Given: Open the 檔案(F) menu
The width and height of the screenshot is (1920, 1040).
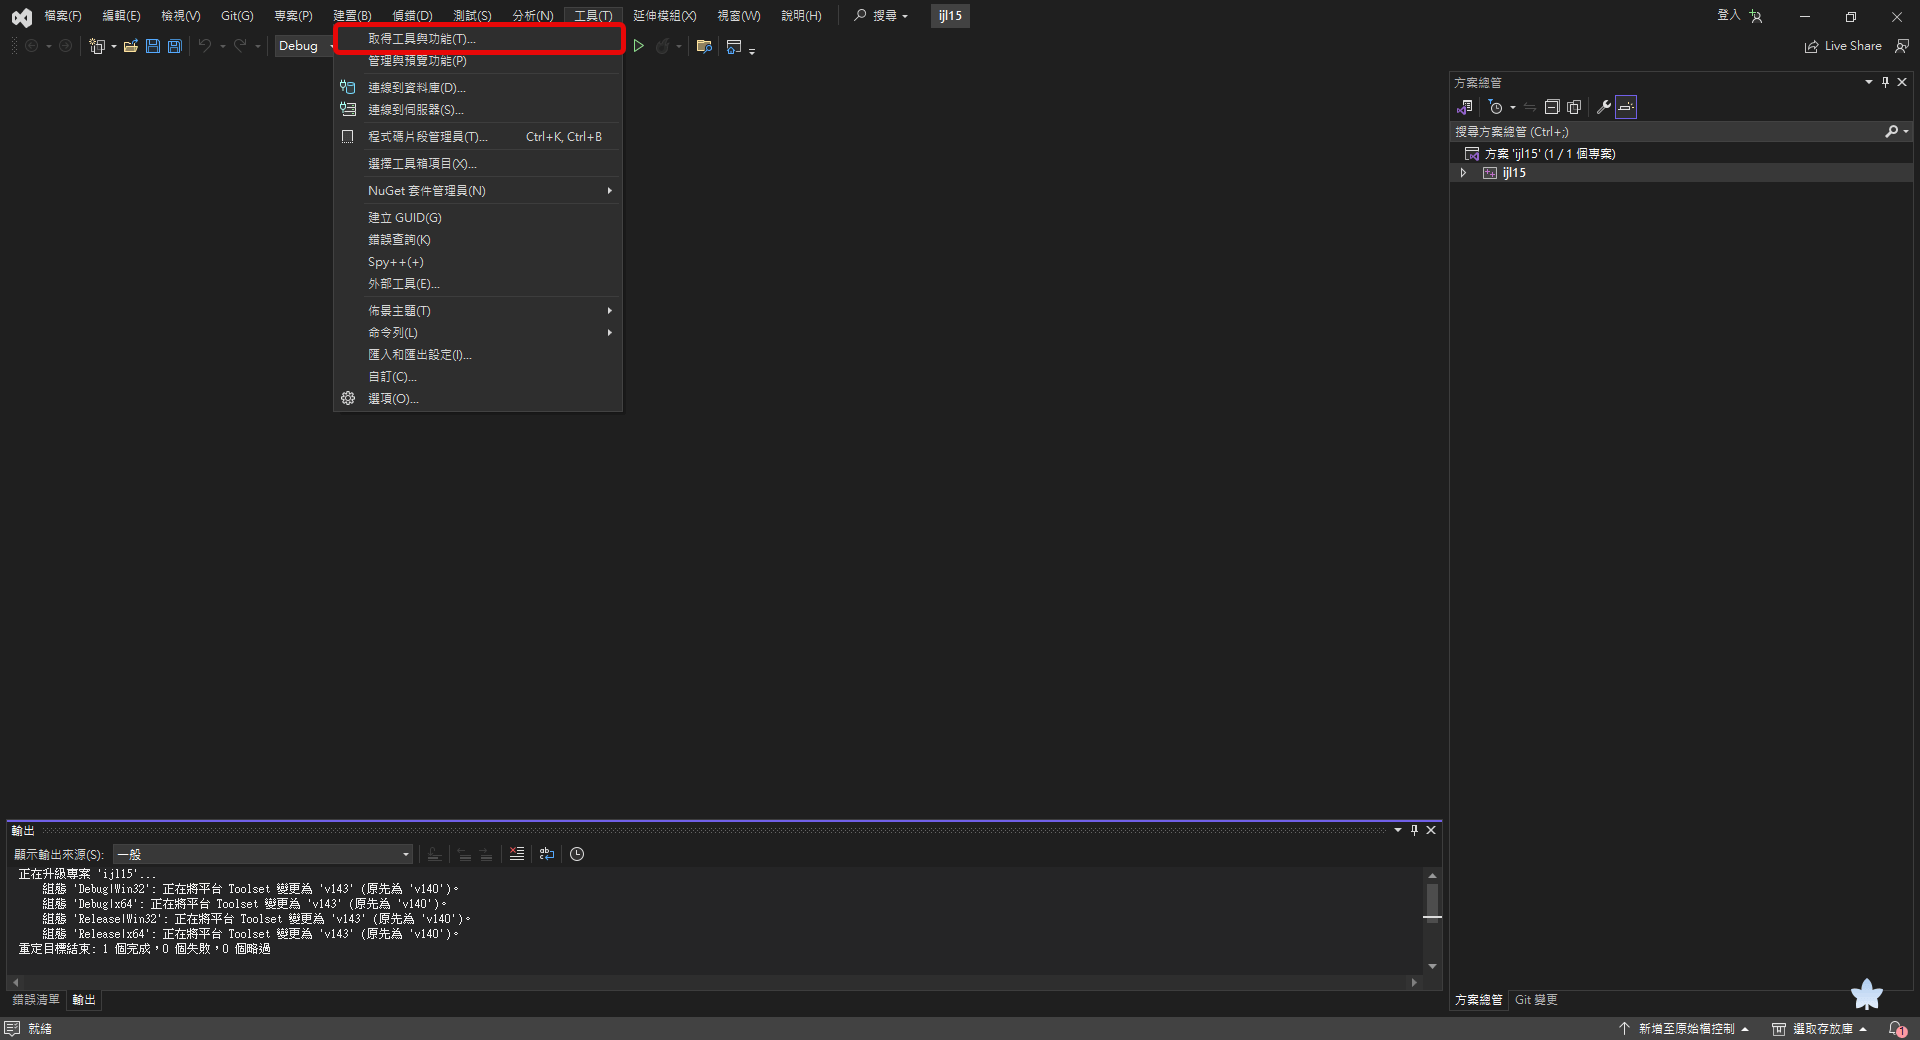Looking at the screenshot, I should click(63, 16).
